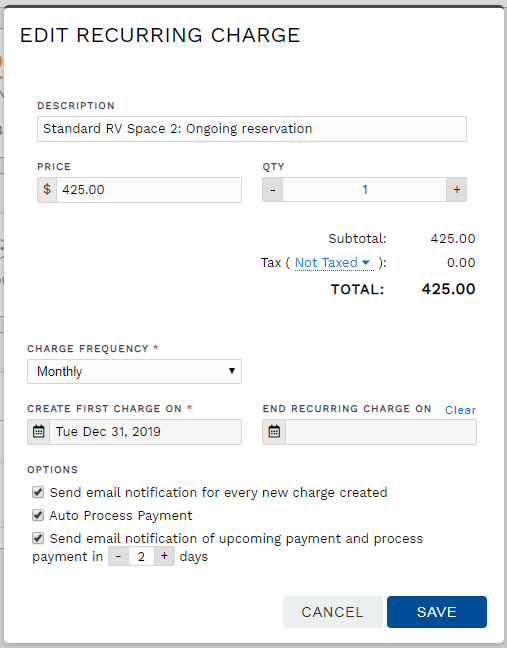The image size is (507, 648).
Task: Open the Not Taxed tax dropdown
Action: [x=334, y=263]
